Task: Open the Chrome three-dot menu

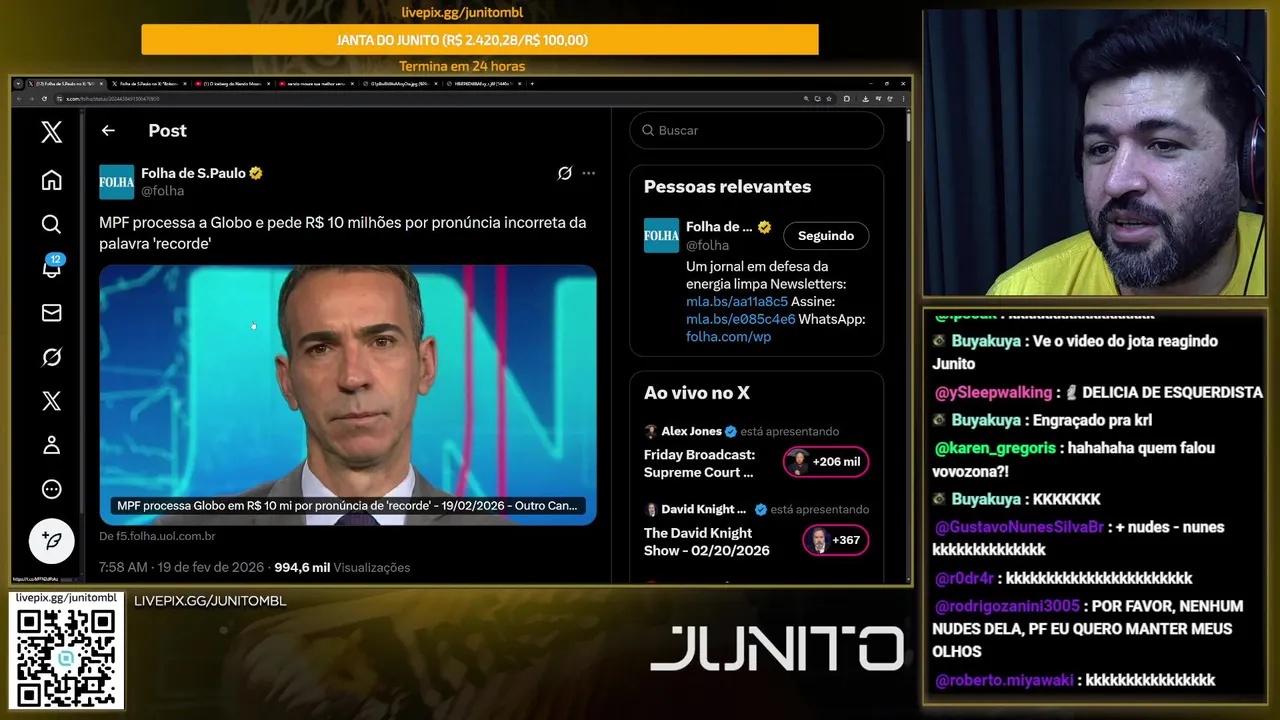Action: click(902, 98)
